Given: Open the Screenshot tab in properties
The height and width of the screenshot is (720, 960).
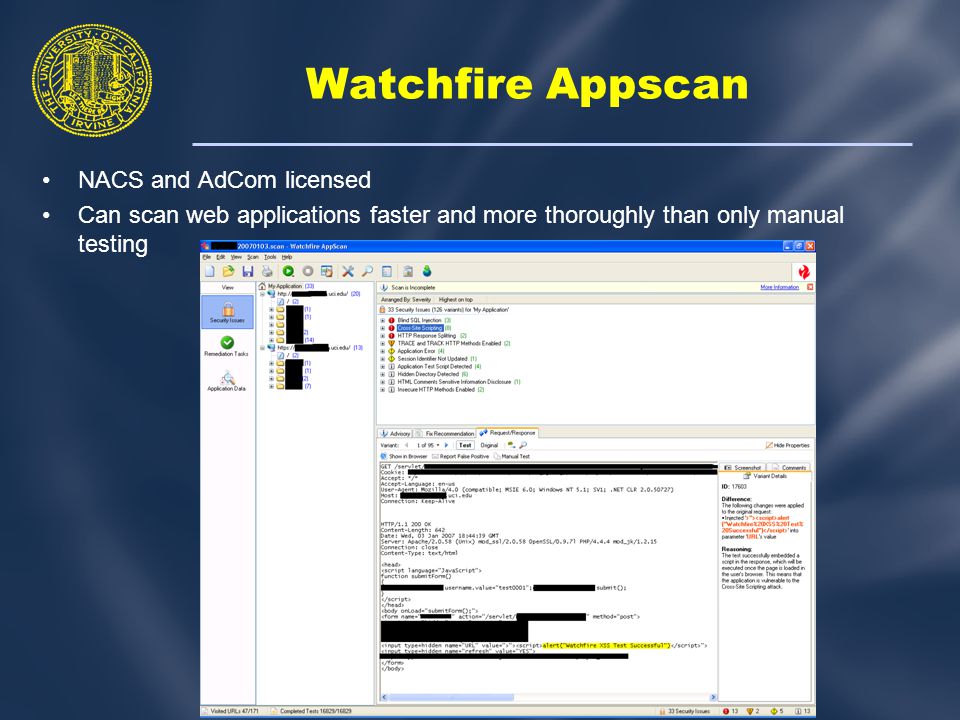Looking at the screenshot, I should (743, 467).
